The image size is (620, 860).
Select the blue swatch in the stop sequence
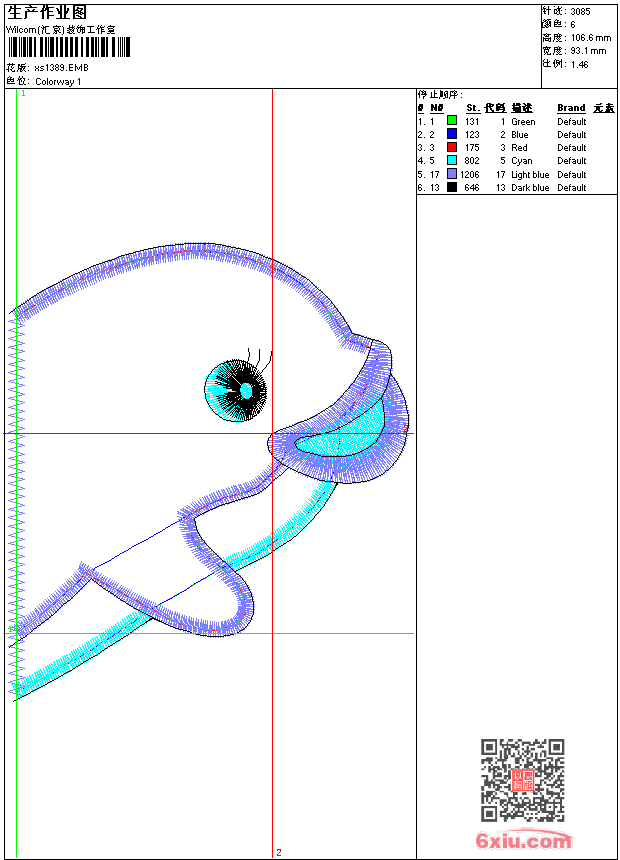click(x=452, y=134)
